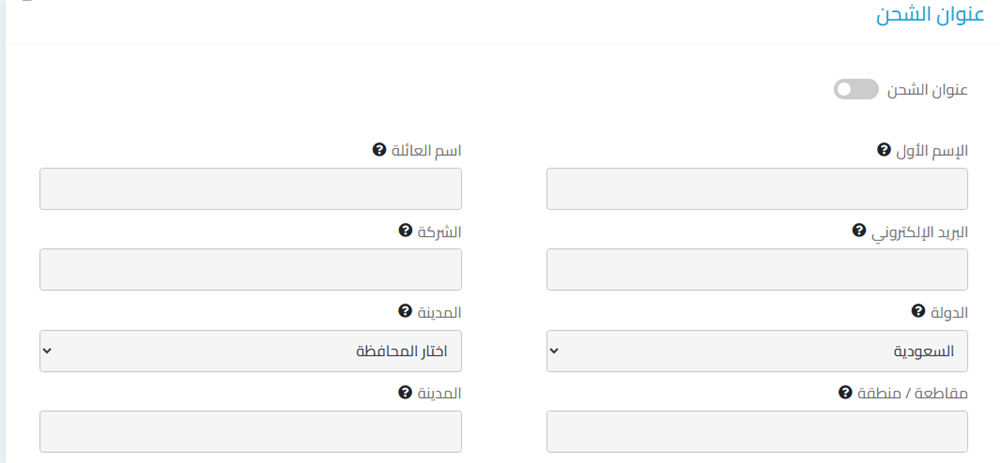Click help icon next to البريد الإلكتروني
Image resolution: width=1000 pixels, height=463 pixels.
tap(858, 231)
